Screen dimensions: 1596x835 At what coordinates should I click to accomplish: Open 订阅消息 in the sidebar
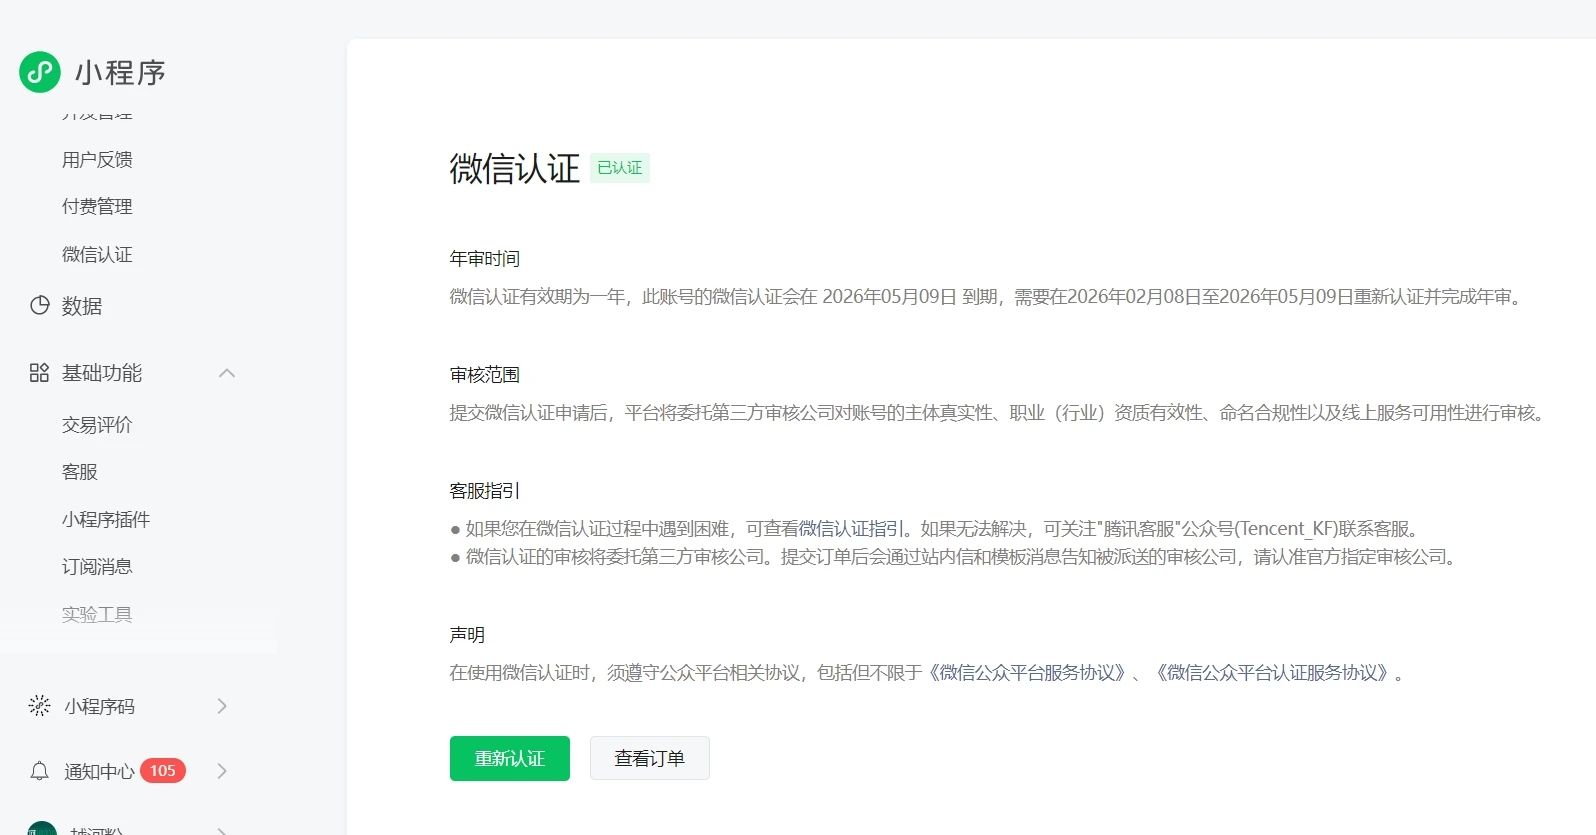pos(97,566)
